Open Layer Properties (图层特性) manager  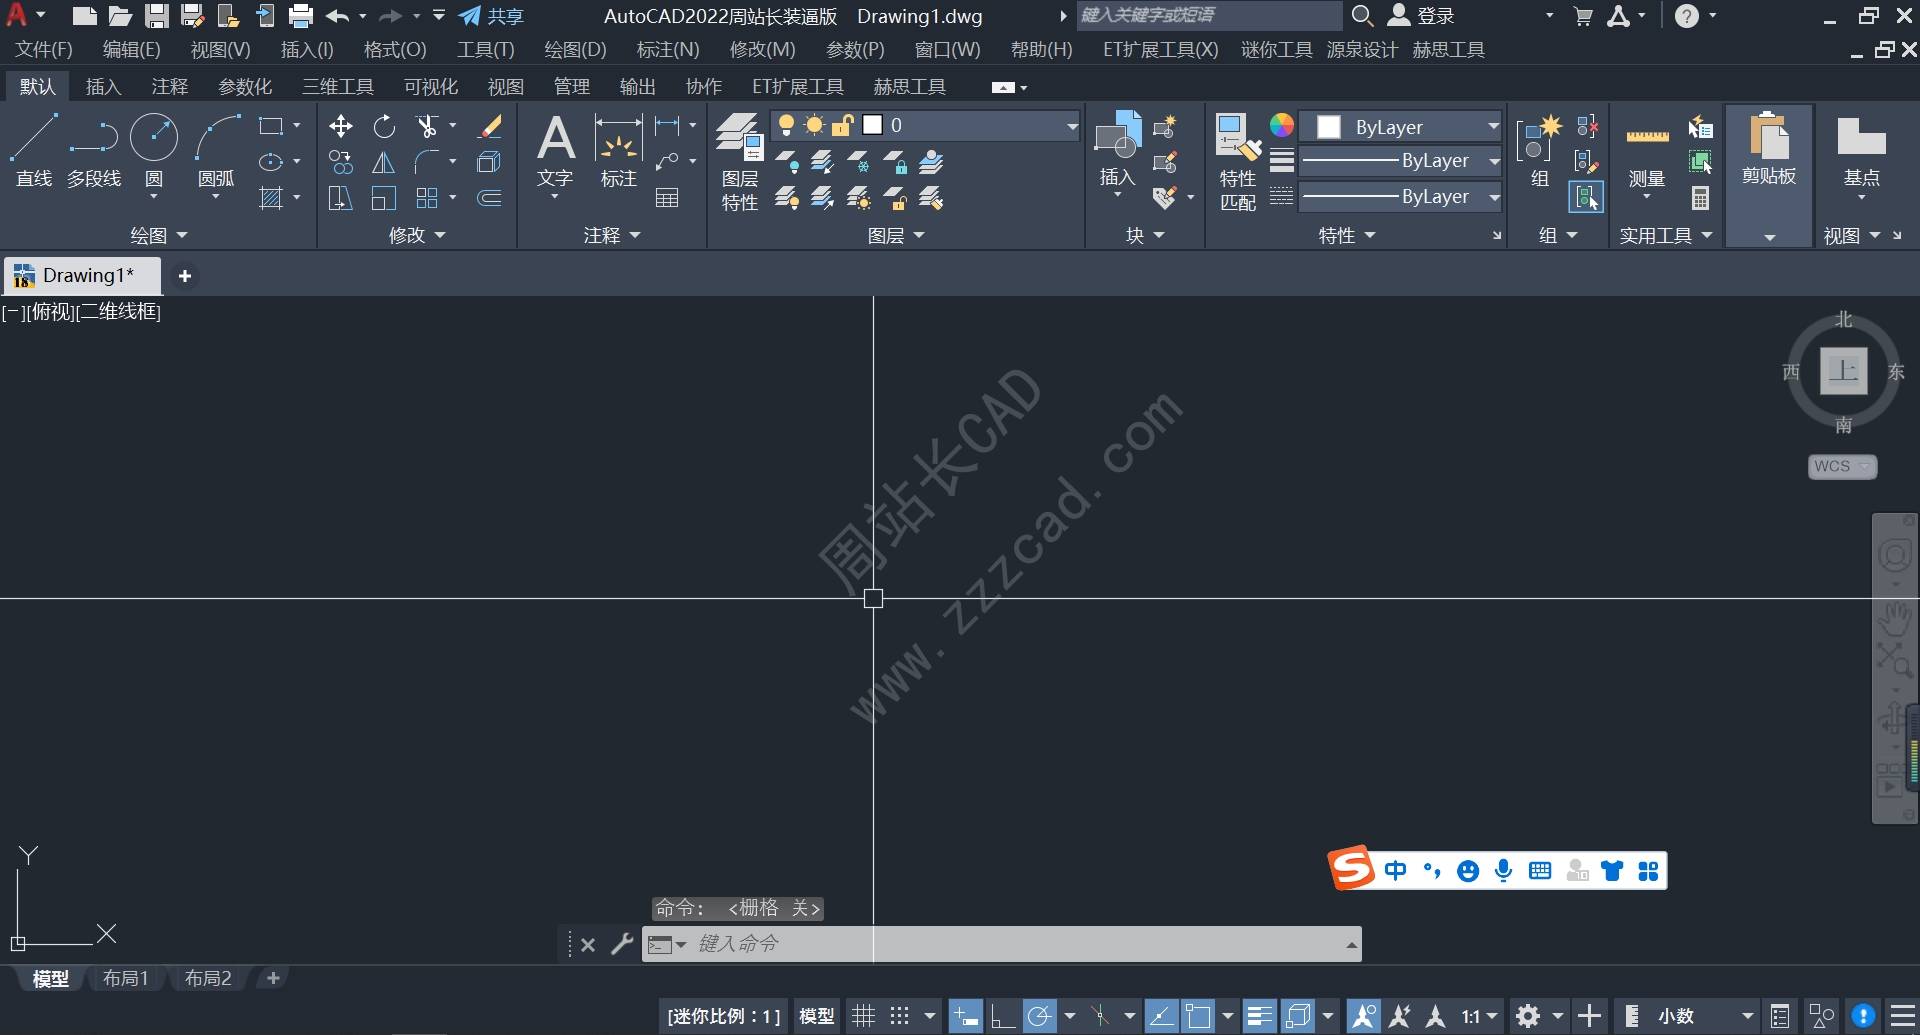coord(740,162)
